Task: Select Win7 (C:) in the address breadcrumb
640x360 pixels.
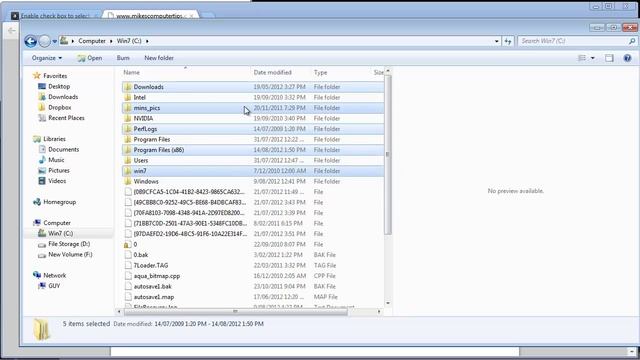Action: coord(129,41)
